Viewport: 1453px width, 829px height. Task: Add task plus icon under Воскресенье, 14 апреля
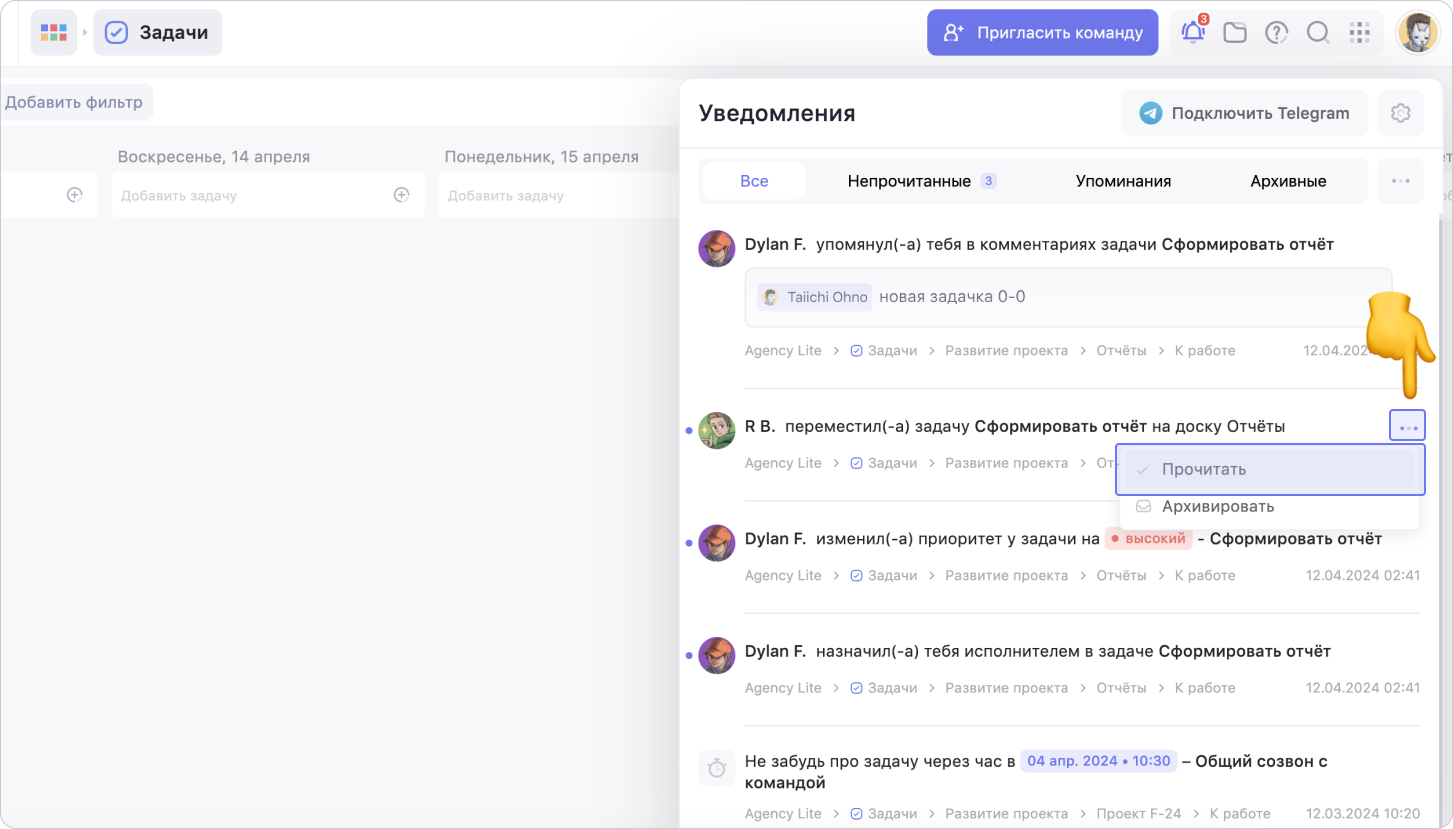click(x=401, y=195)
